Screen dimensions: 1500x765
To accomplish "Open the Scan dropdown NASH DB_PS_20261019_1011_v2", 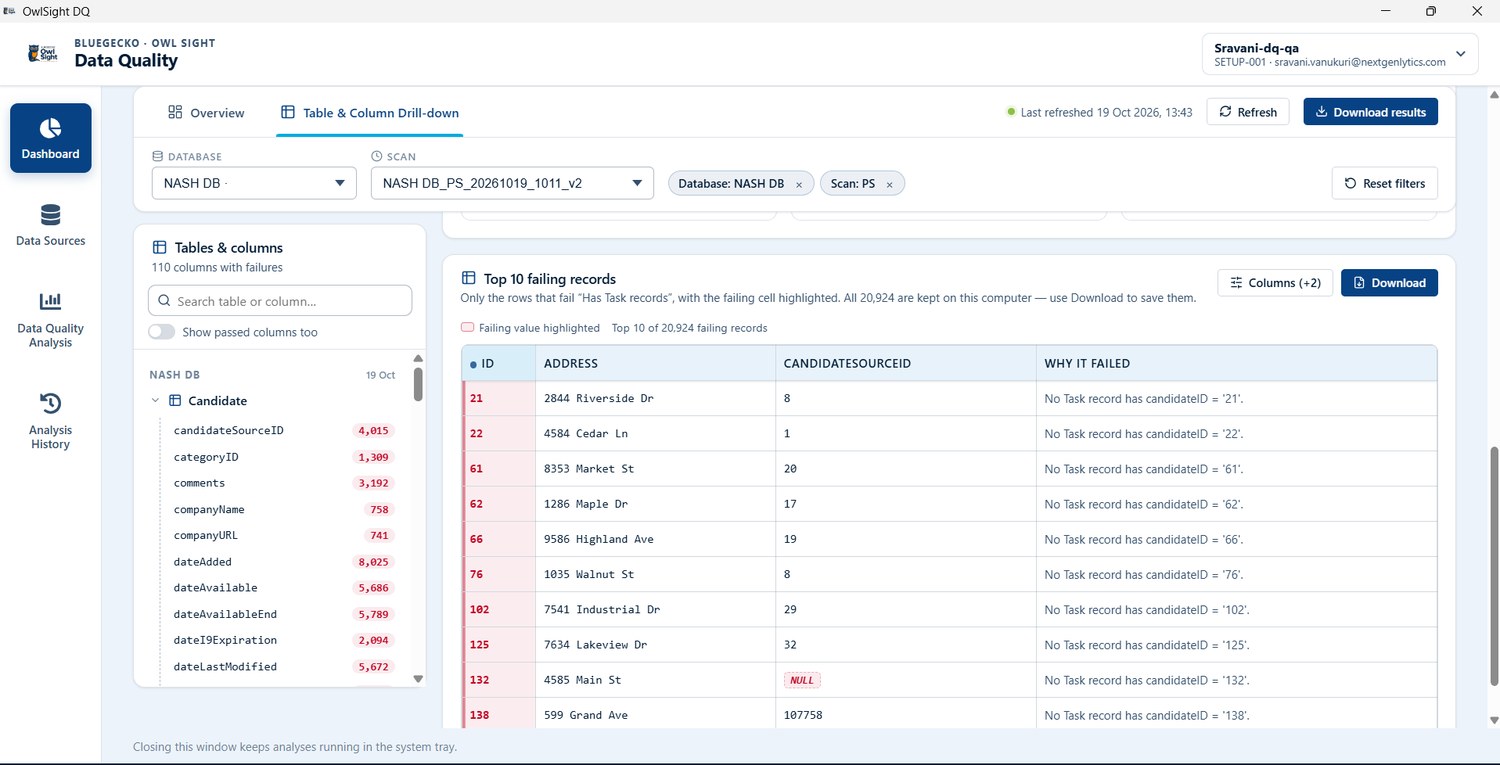I will pyautogui.click(x=512, y=183).
